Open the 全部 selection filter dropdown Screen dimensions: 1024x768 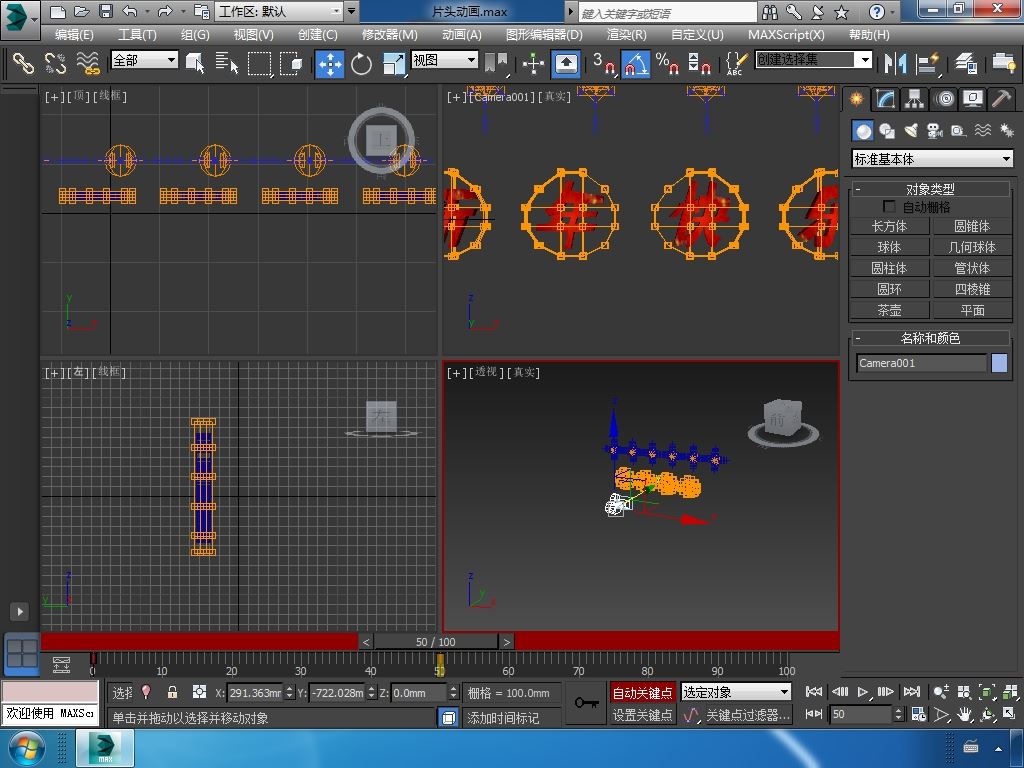click(144, 60)
